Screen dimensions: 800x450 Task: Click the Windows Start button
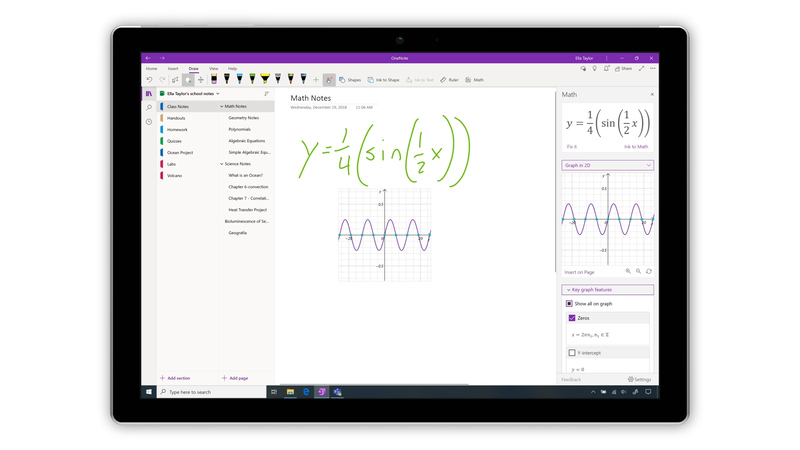(149, 392)
